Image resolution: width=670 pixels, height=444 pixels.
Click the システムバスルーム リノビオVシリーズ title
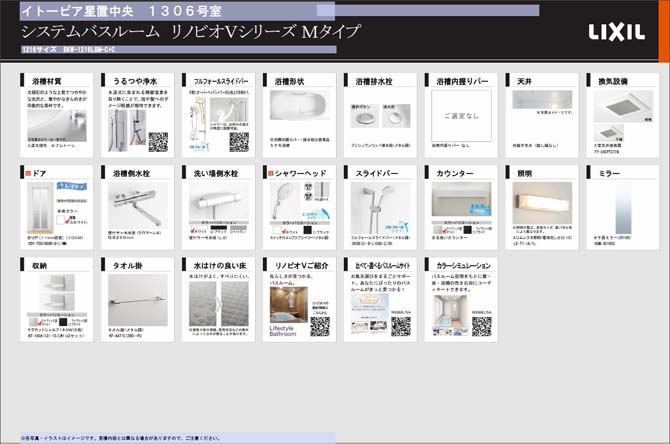(x=191, y=32)
